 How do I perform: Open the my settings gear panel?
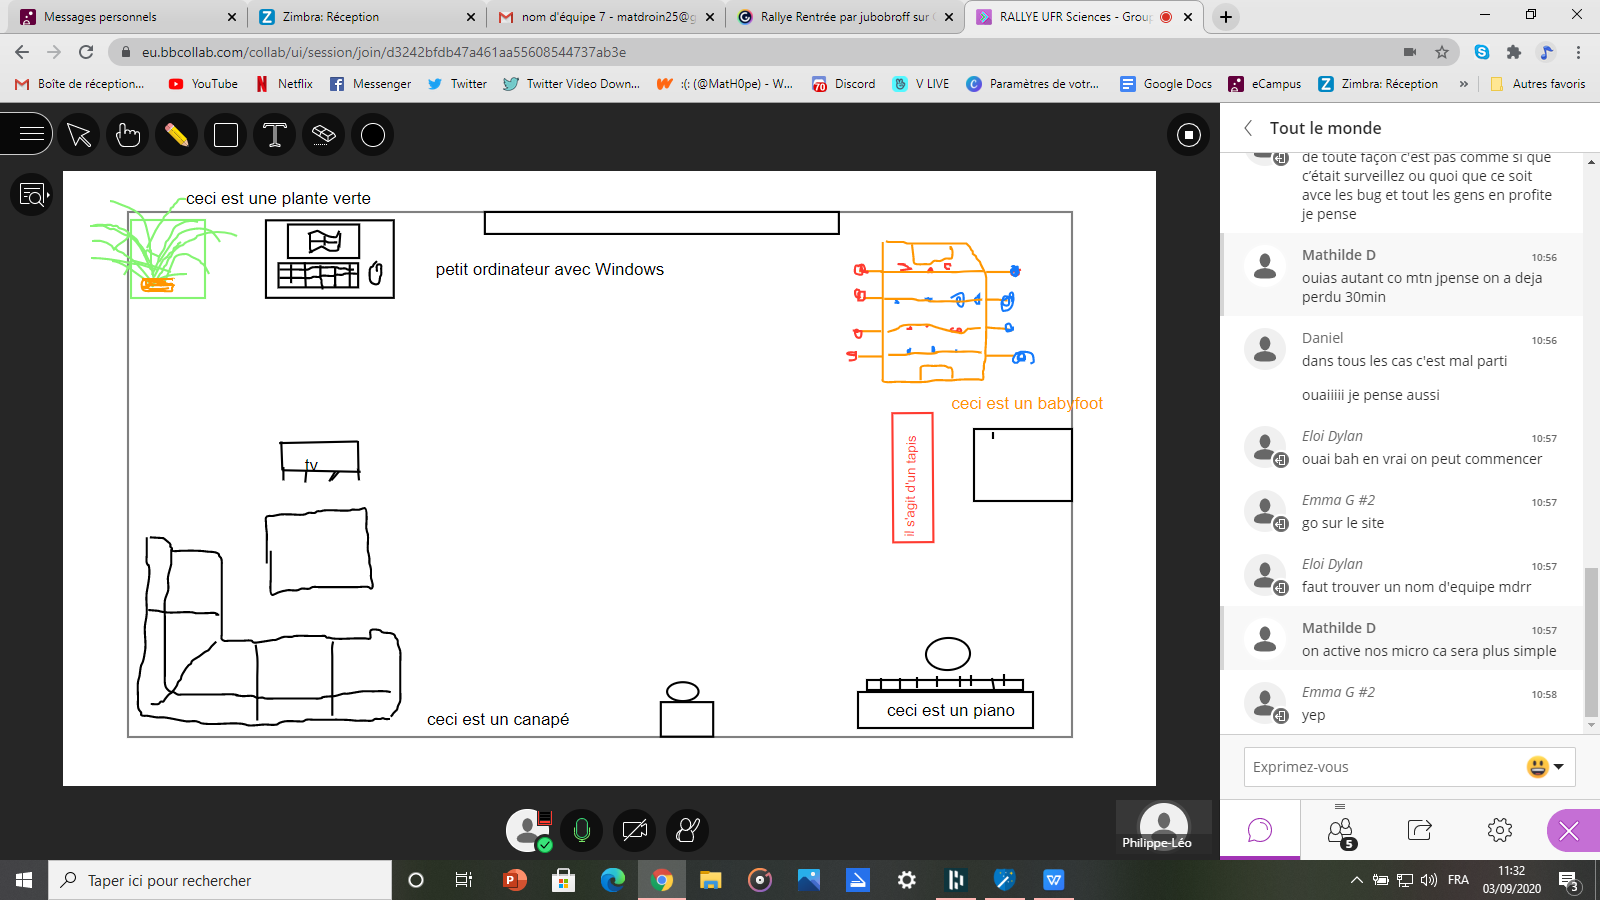1499,830
